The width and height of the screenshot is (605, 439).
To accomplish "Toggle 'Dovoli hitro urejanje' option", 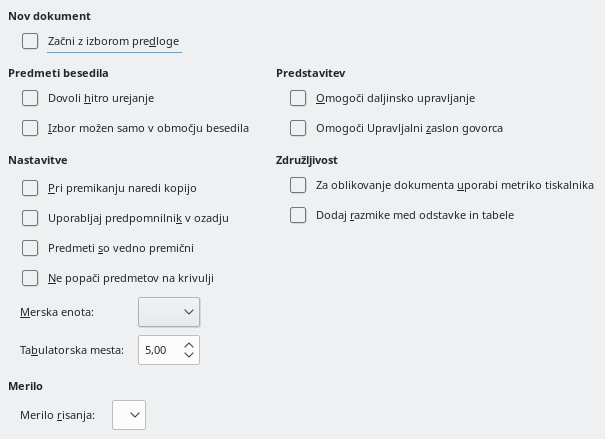I will [30, 98].
